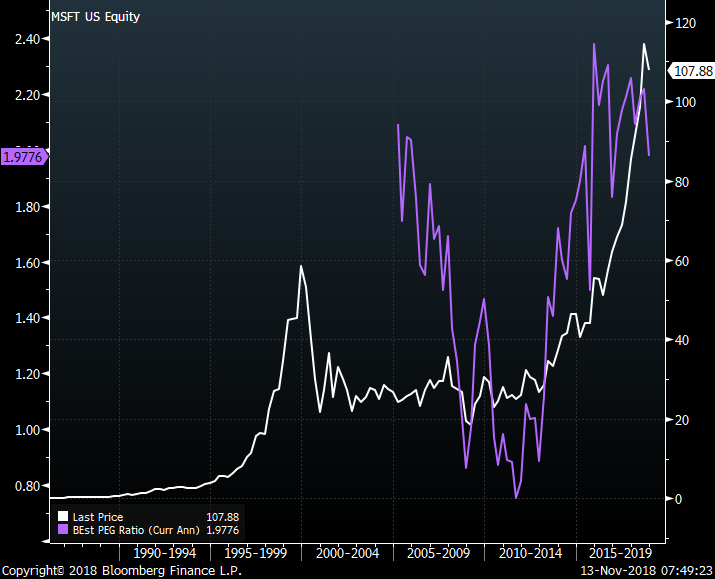Image resolution: width=715 pixels, height=579 pixels.
Task: Click the 1995-1999 axis label
Action: [256, 553]
